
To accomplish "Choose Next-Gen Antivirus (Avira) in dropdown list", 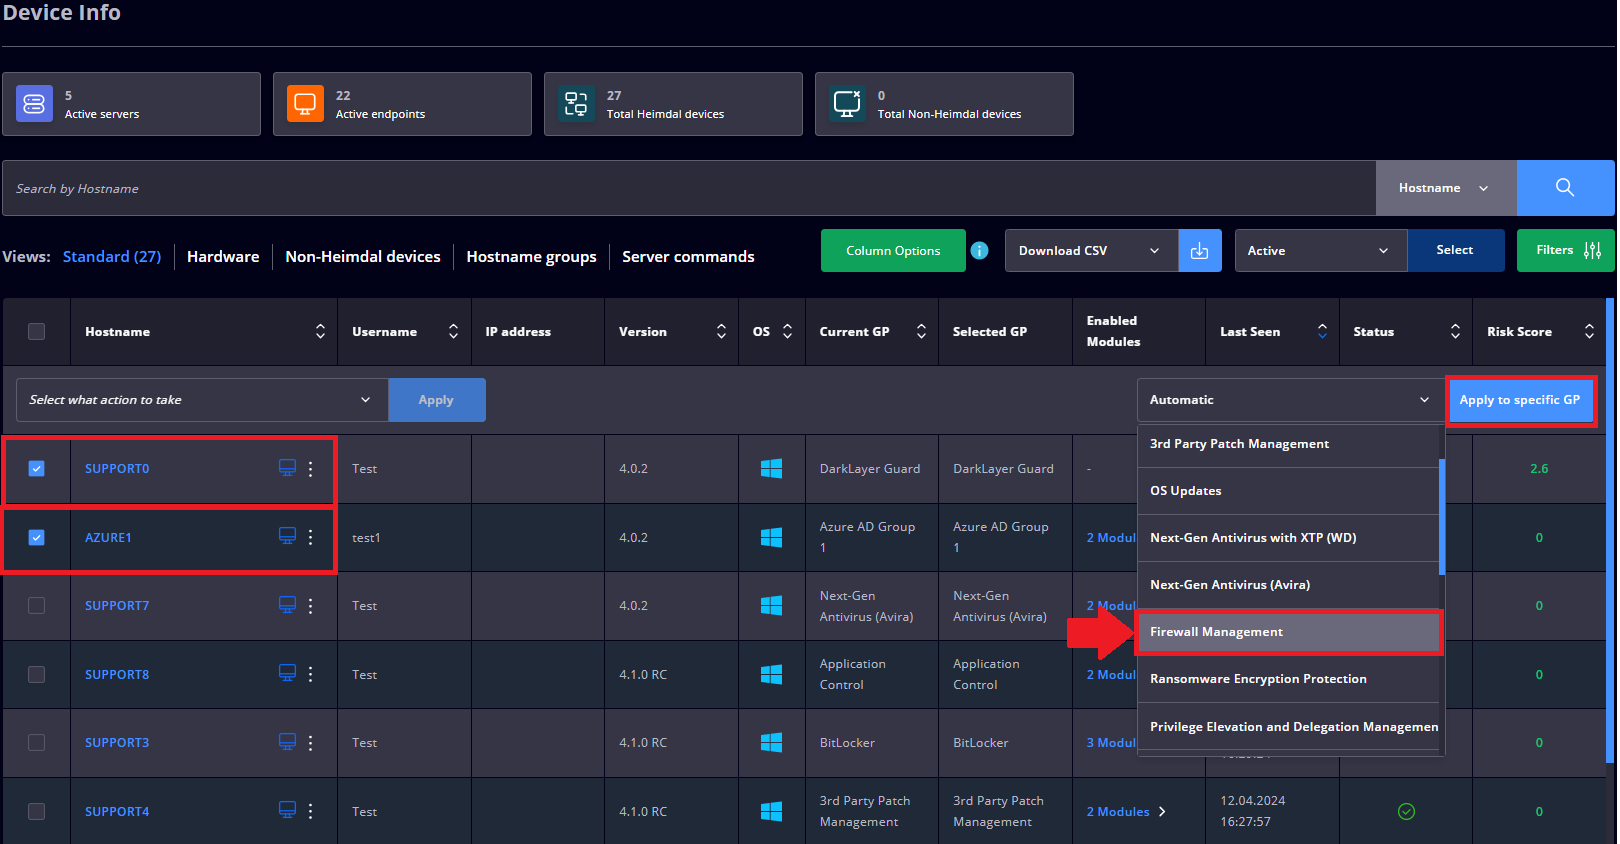I will [1288, 585].
